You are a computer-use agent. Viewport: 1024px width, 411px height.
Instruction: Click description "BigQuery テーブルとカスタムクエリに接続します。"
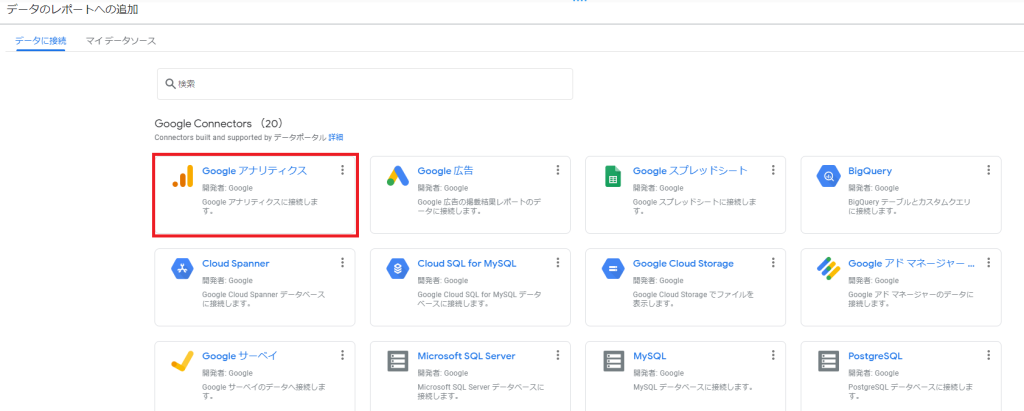tap(909, 206)
